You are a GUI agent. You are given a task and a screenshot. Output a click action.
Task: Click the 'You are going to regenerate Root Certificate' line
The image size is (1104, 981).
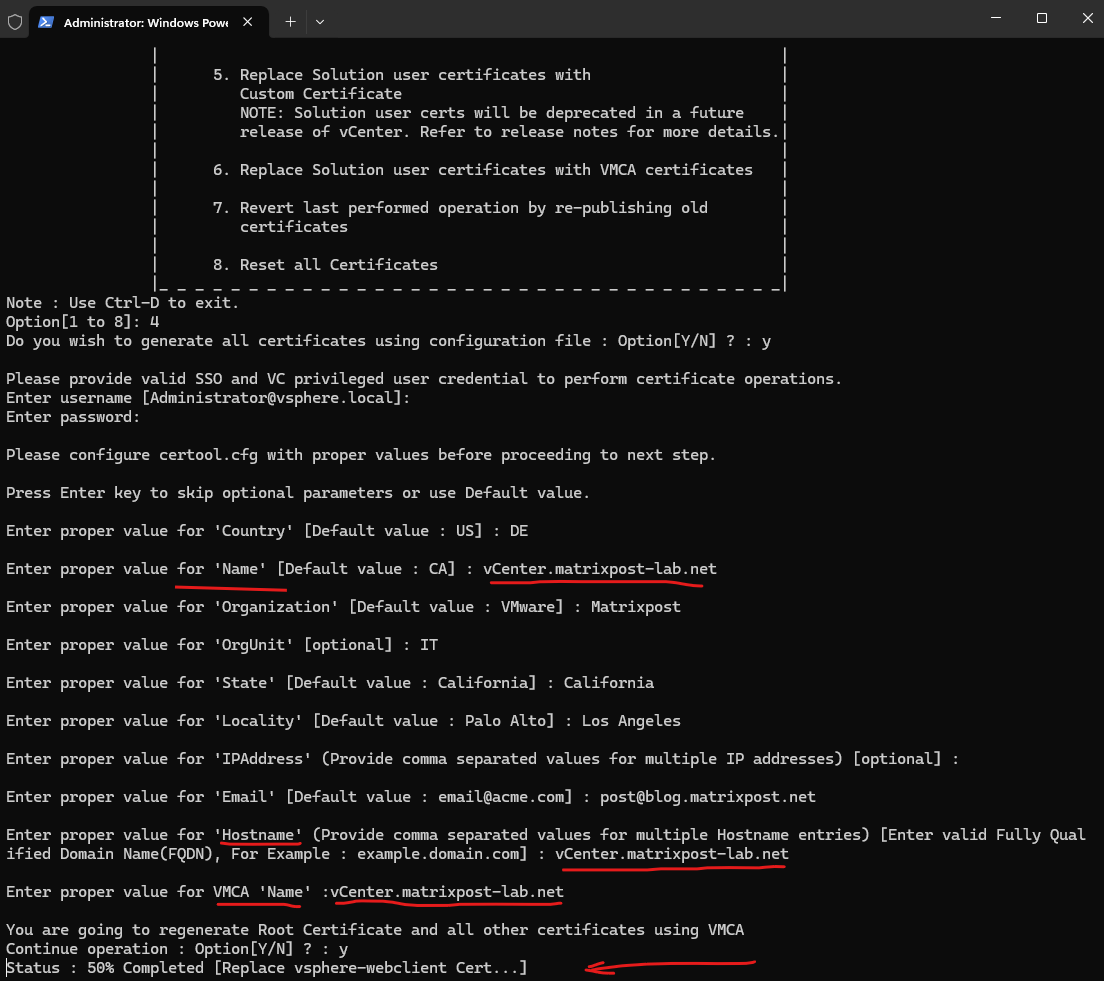(375, 930)
